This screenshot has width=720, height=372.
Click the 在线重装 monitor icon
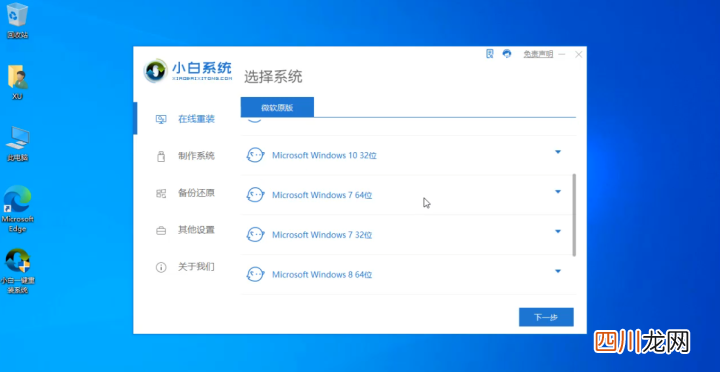161,119
